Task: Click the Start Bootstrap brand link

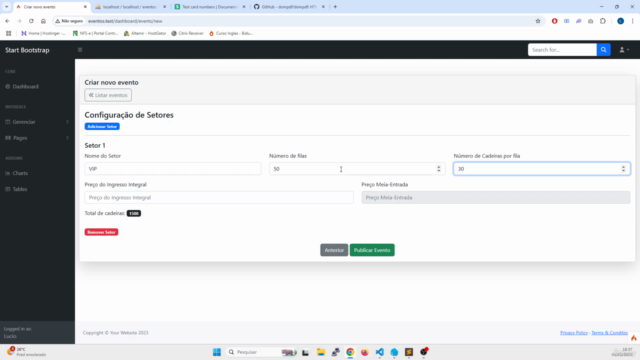Action: point(27,50)
